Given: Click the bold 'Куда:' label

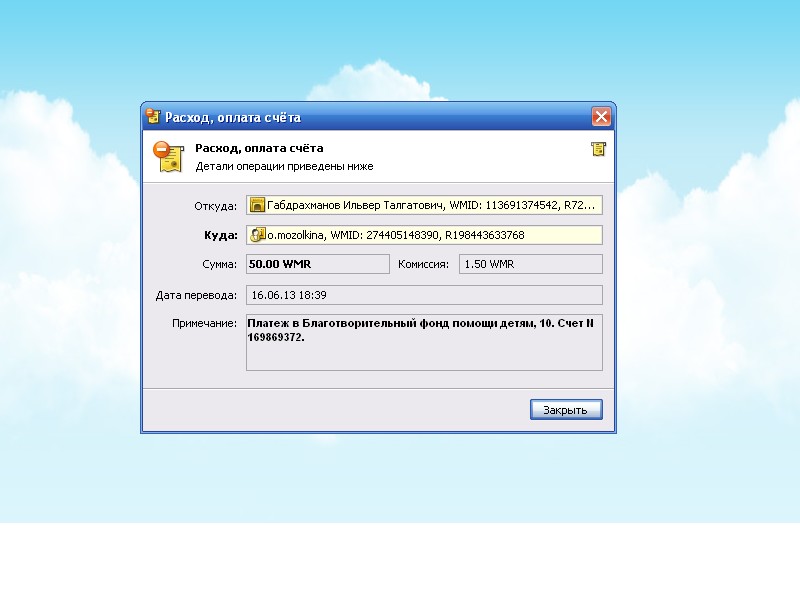Looking at the screenshot, I should point(221,235).
